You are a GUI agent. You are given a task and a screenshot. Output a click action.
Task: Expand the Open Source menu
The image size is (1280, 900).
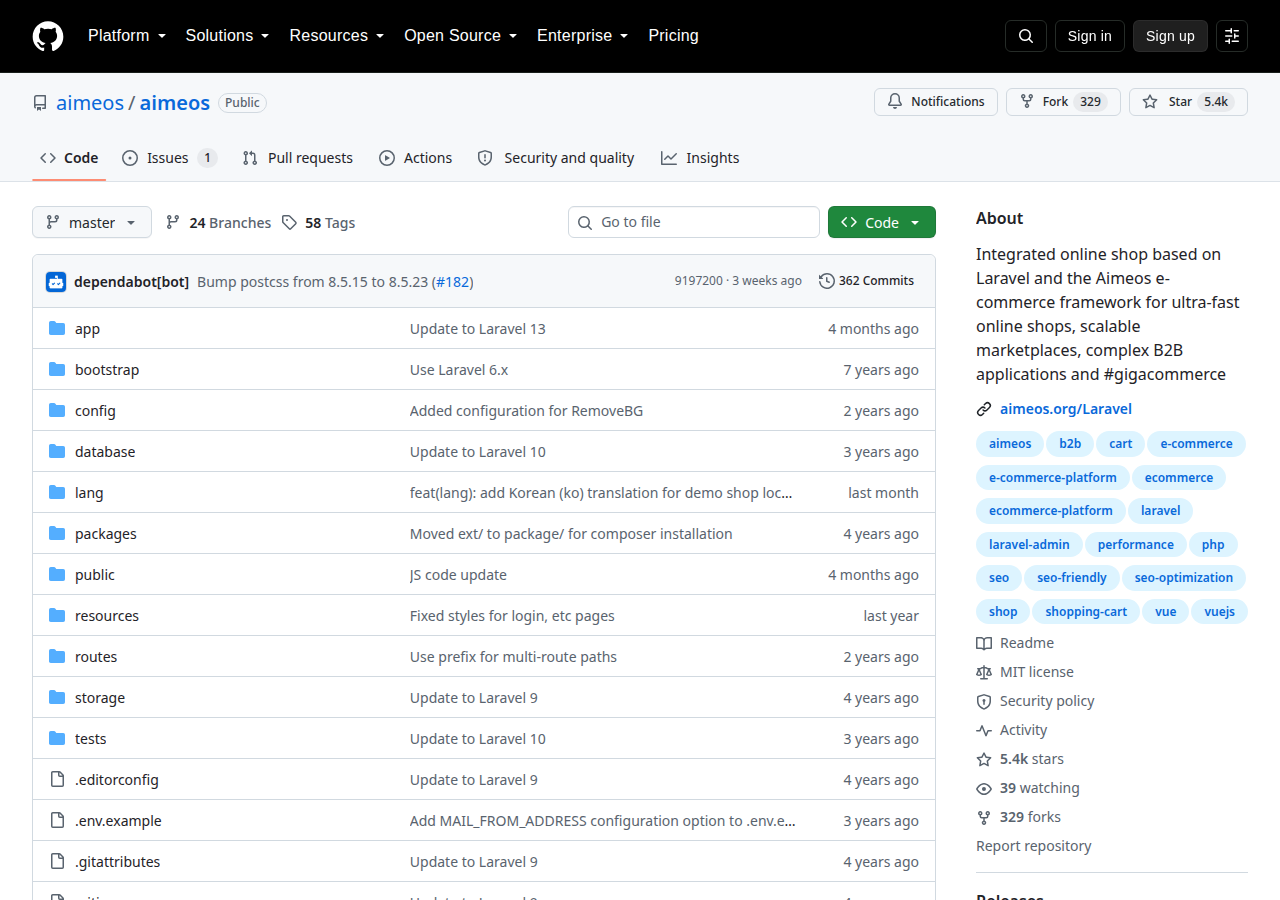pyautogui.click(x=461, y=36)
